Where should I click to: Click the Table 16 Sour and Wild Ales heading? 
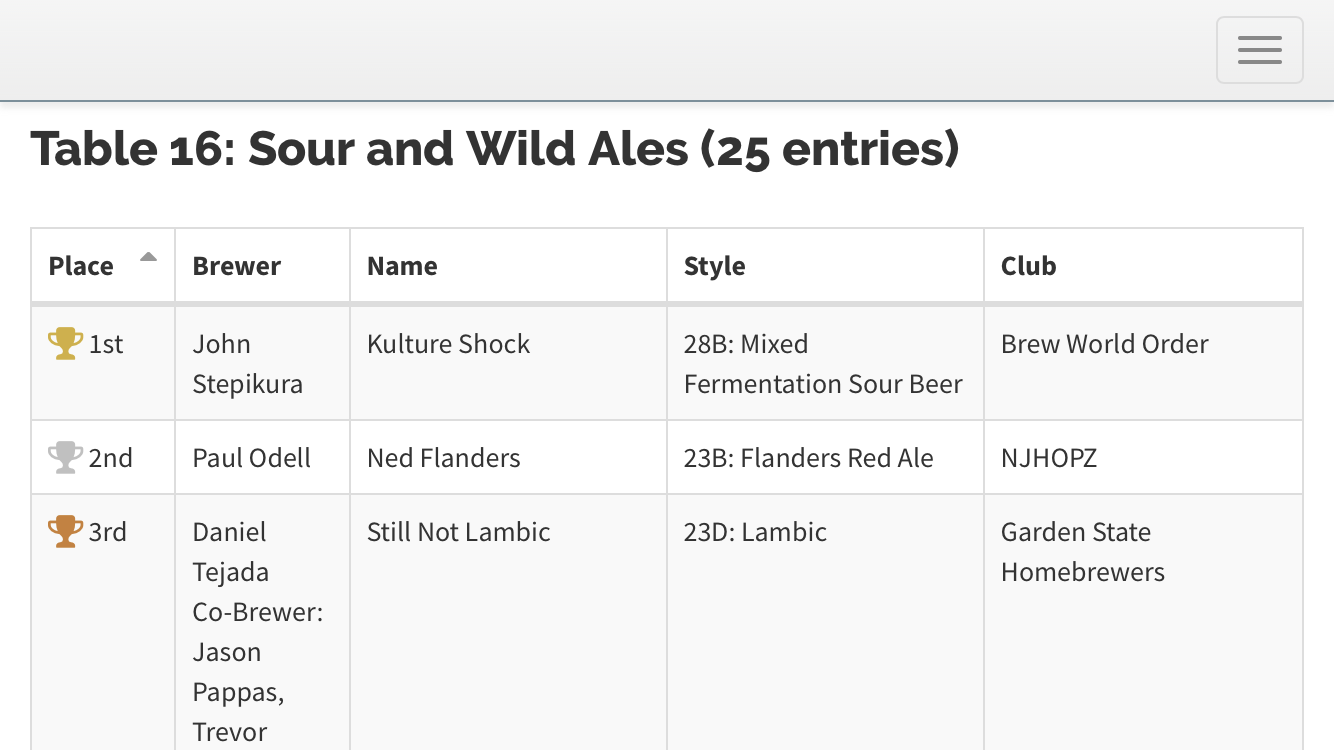495,149
